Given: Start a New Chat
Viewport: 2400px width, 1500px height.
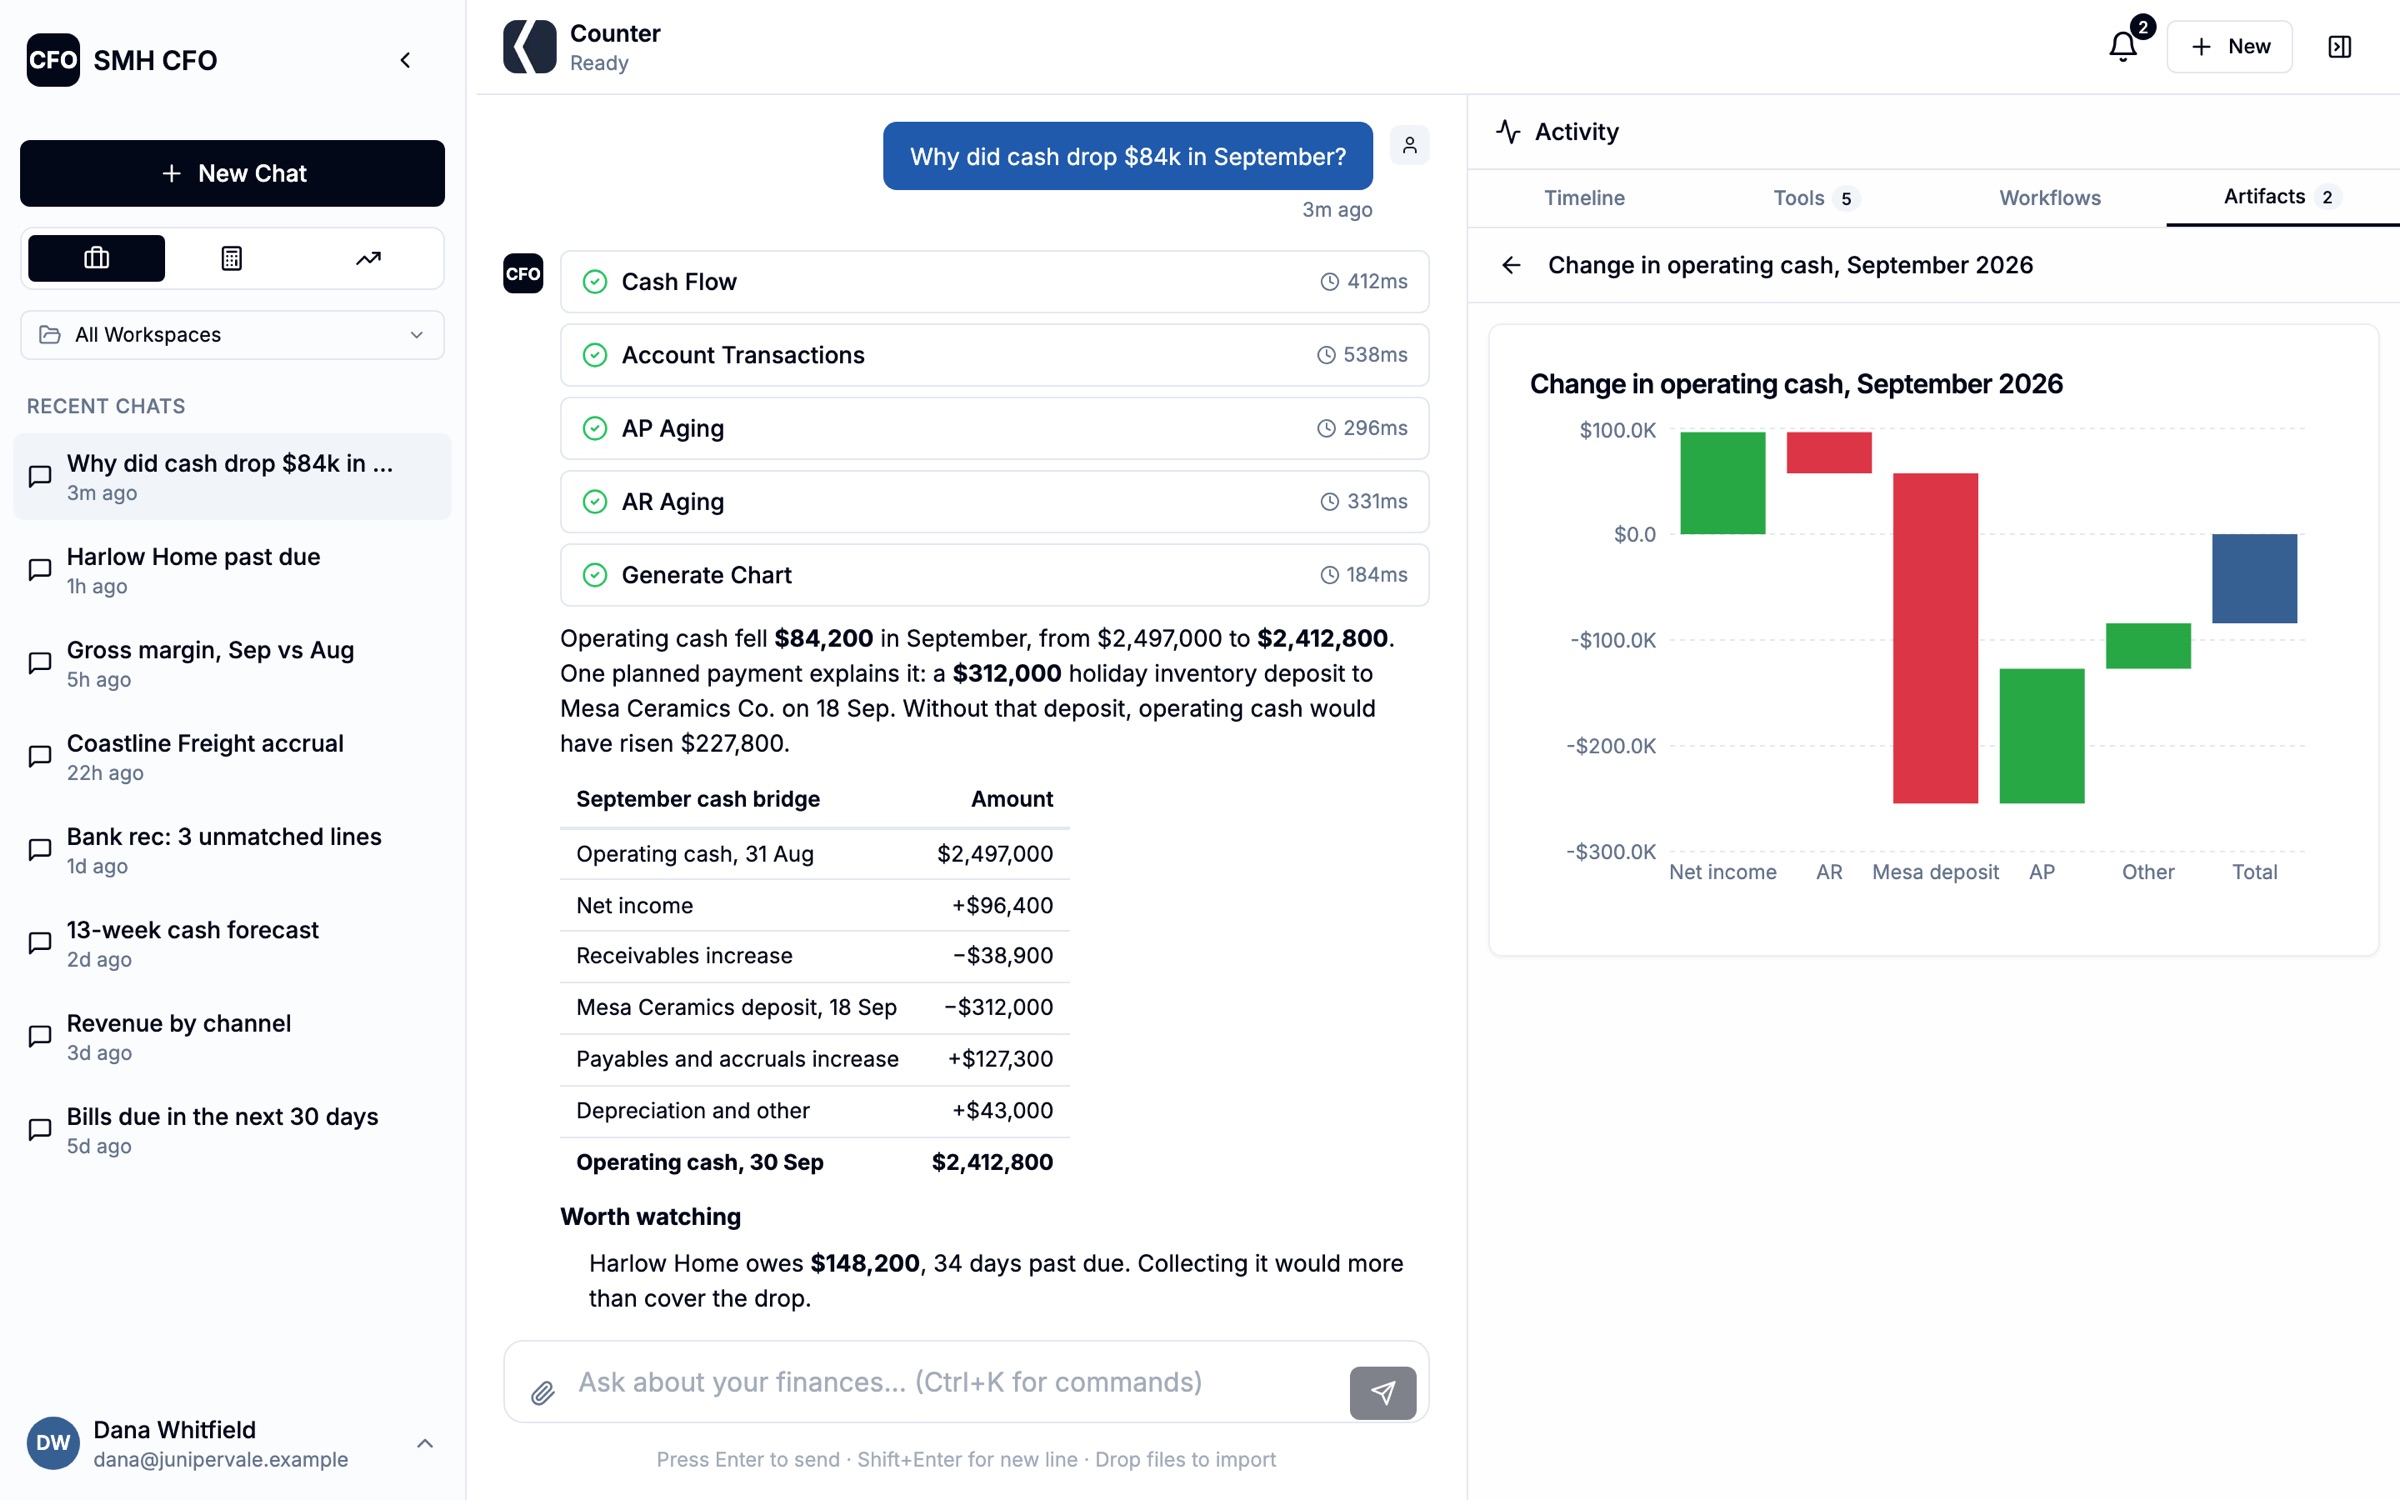Looking at the screenshot, I should 232,173.
